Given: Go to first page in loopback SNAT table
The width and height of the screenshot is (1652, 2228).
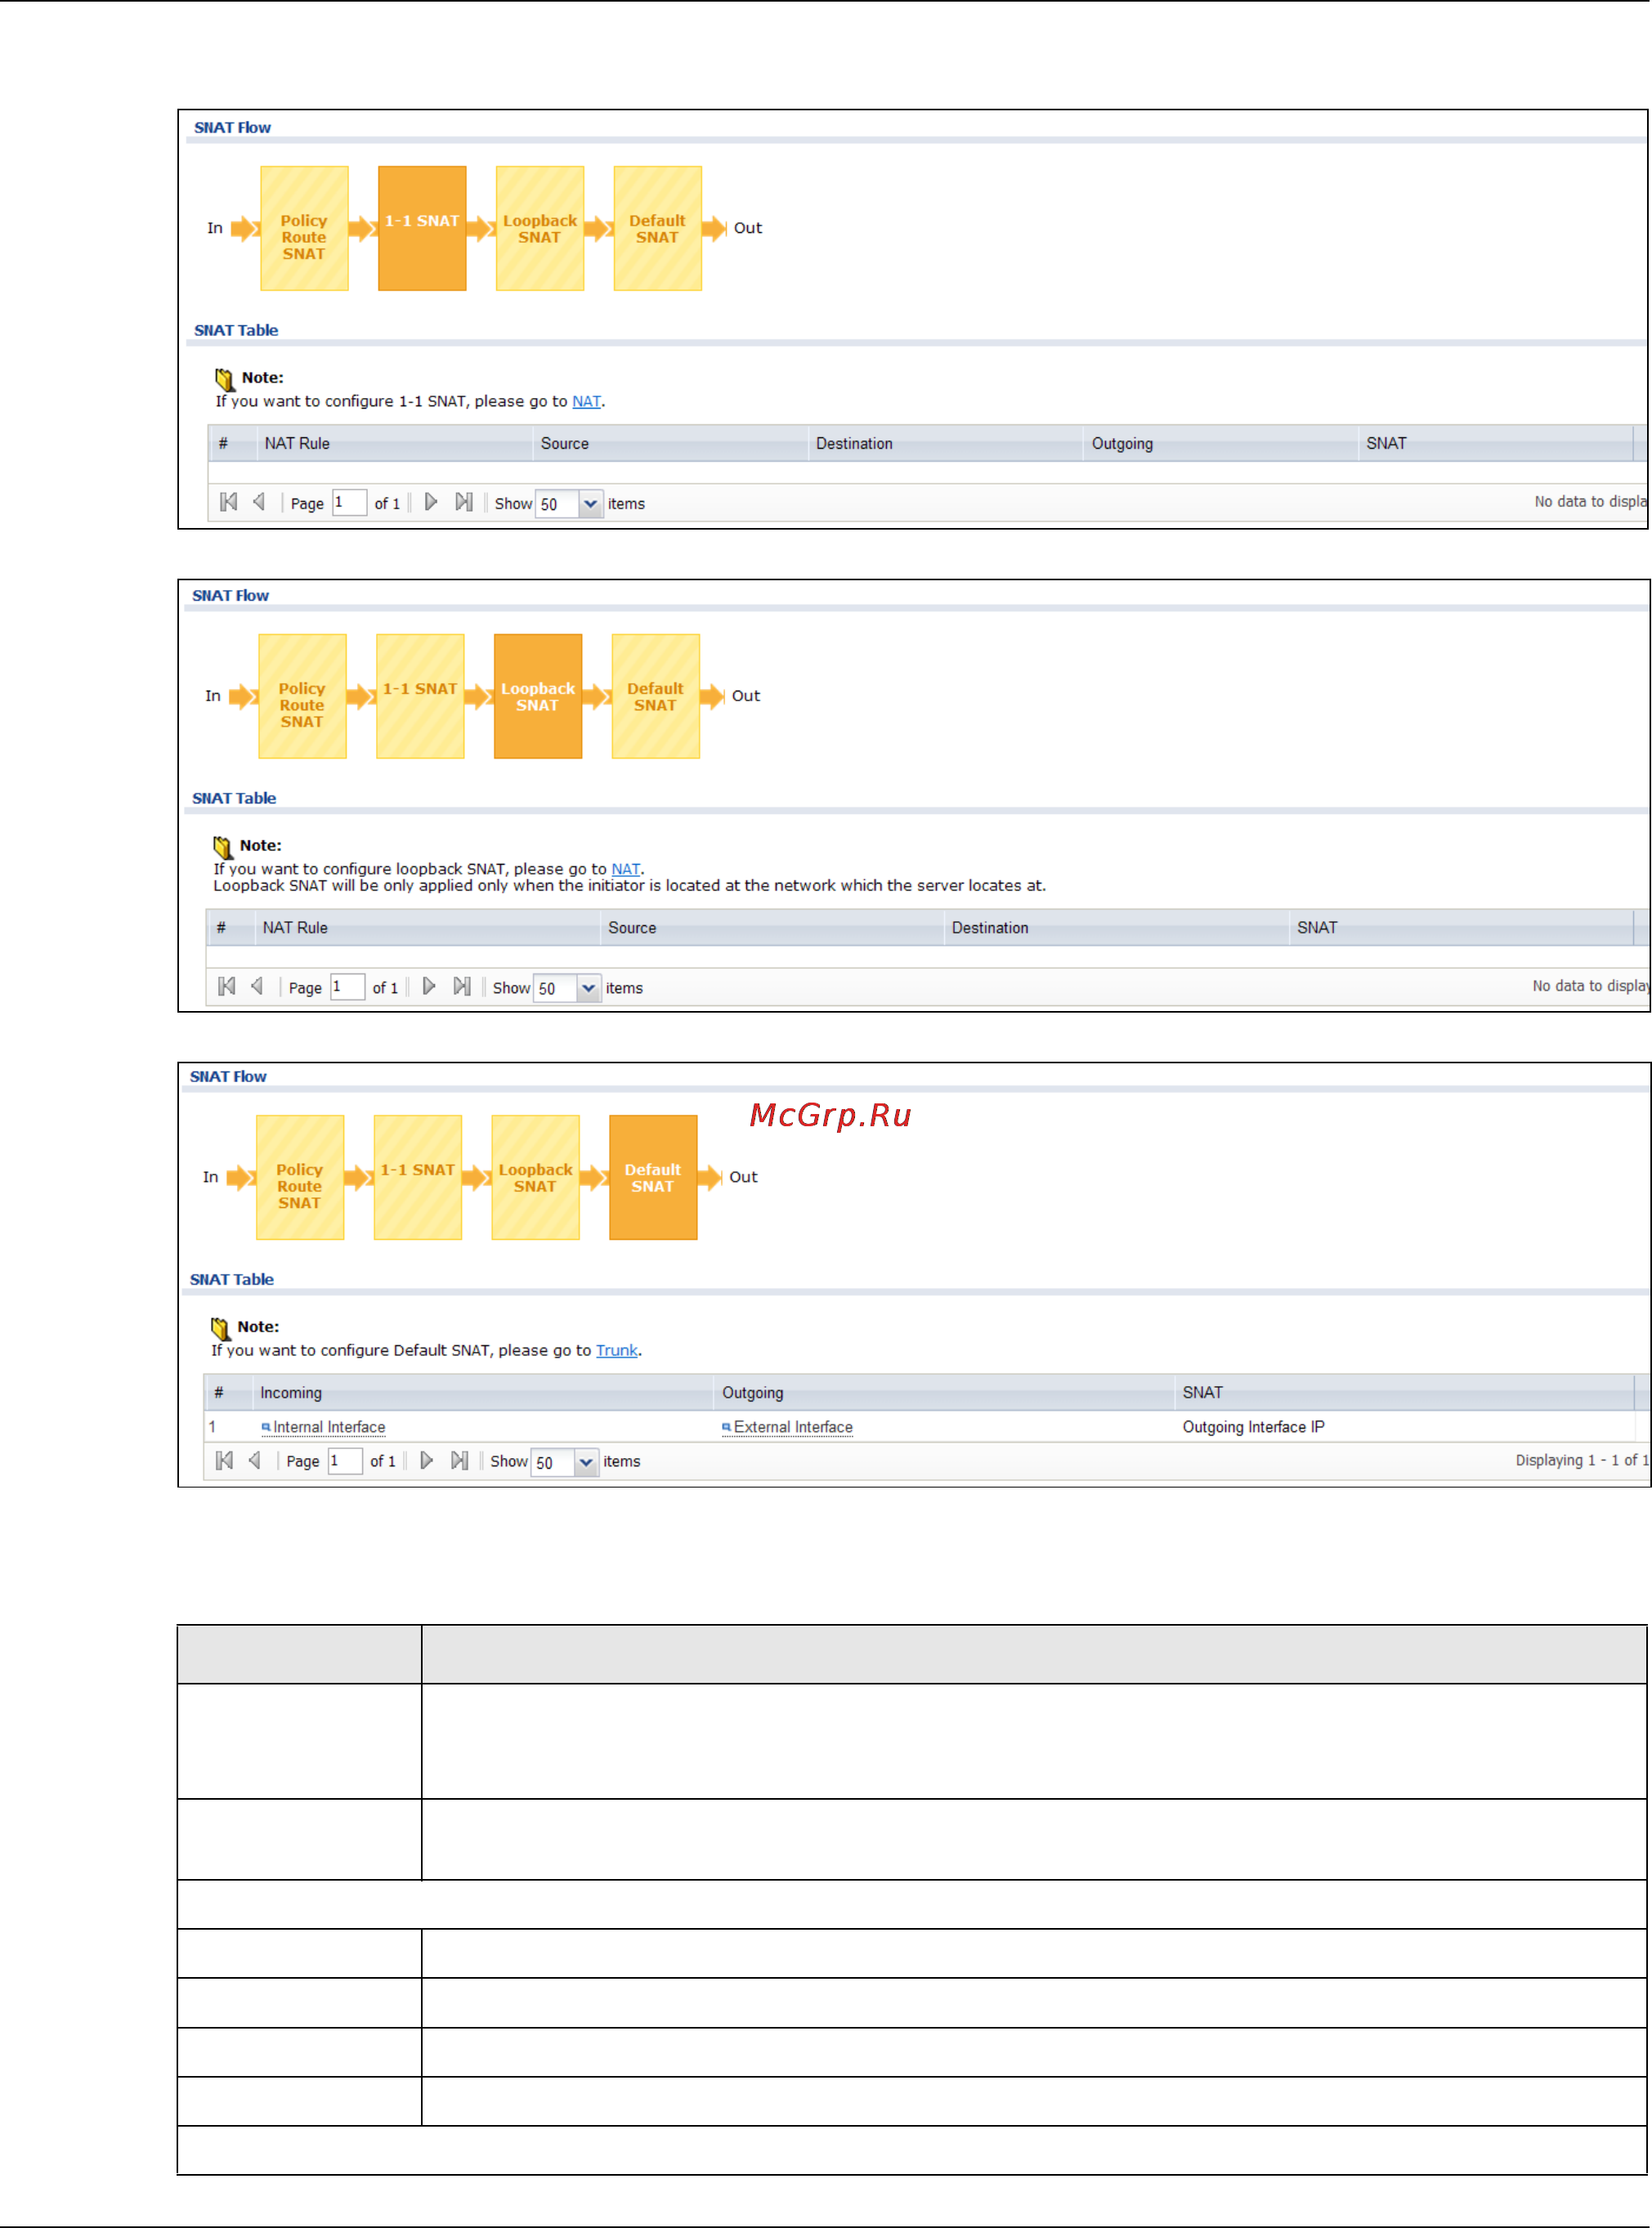Looking at the screenshot, I should tap(227, 986).
